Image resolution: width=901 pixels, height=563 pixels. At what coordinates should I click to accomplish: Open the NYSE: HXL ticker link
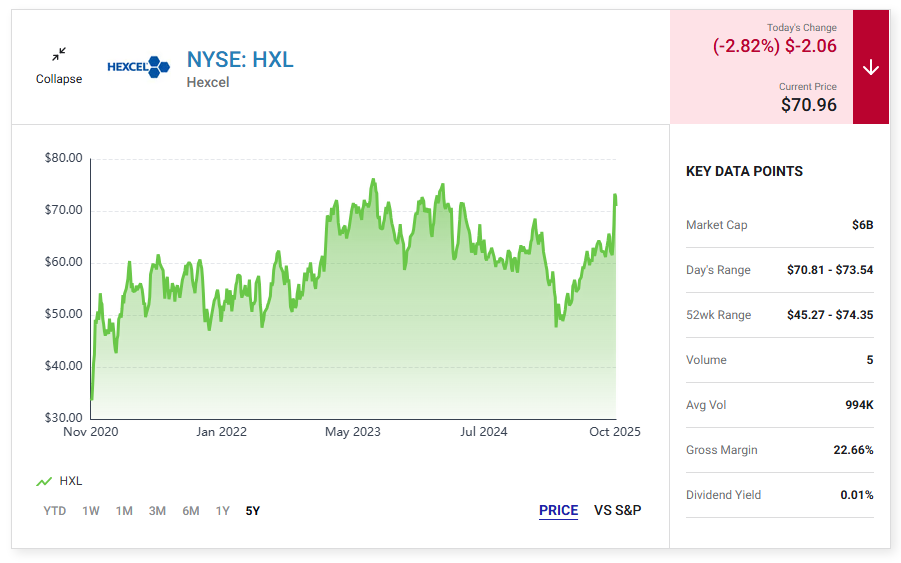point(240,60)
